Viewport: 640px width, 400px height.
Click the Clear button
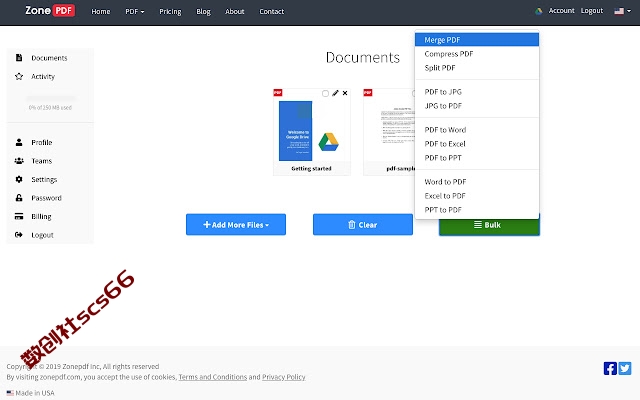pyautogui.click(x=363, y=224)
